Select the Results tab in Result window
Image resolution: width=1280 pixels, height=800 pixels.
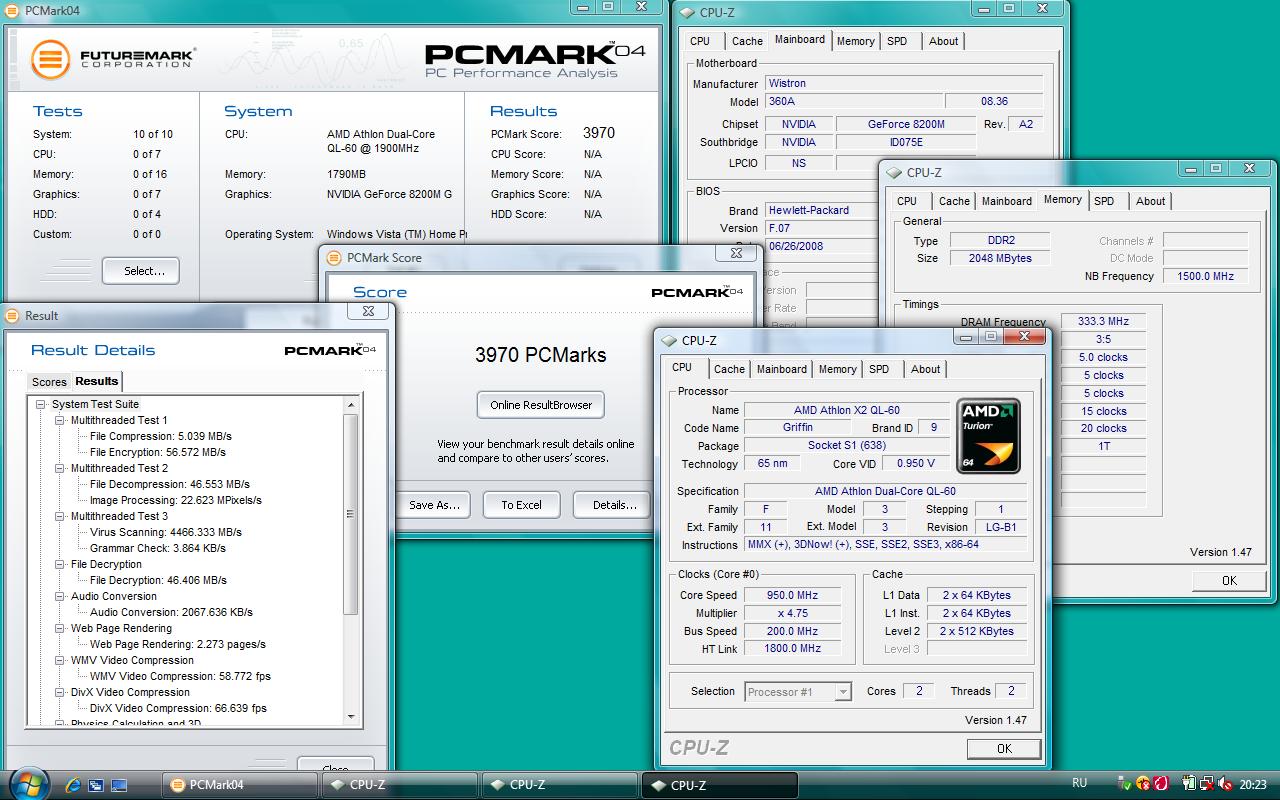coord(97,381)
